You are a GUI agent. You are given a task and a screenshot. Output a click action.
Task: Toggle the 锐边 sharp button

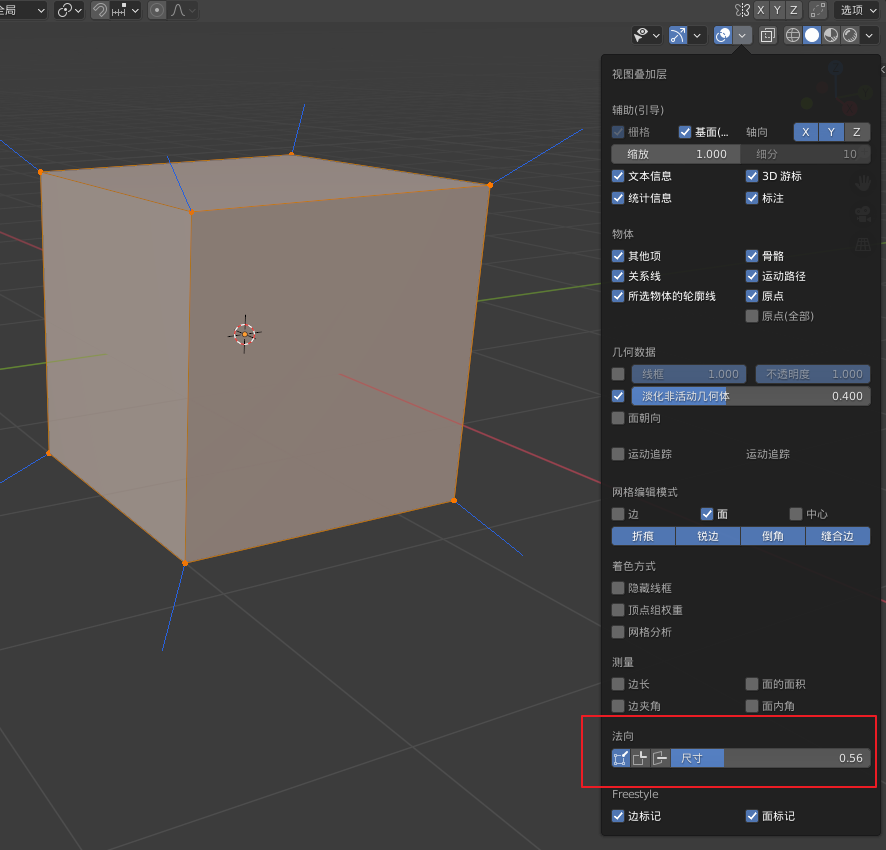[x=708, y=536]
